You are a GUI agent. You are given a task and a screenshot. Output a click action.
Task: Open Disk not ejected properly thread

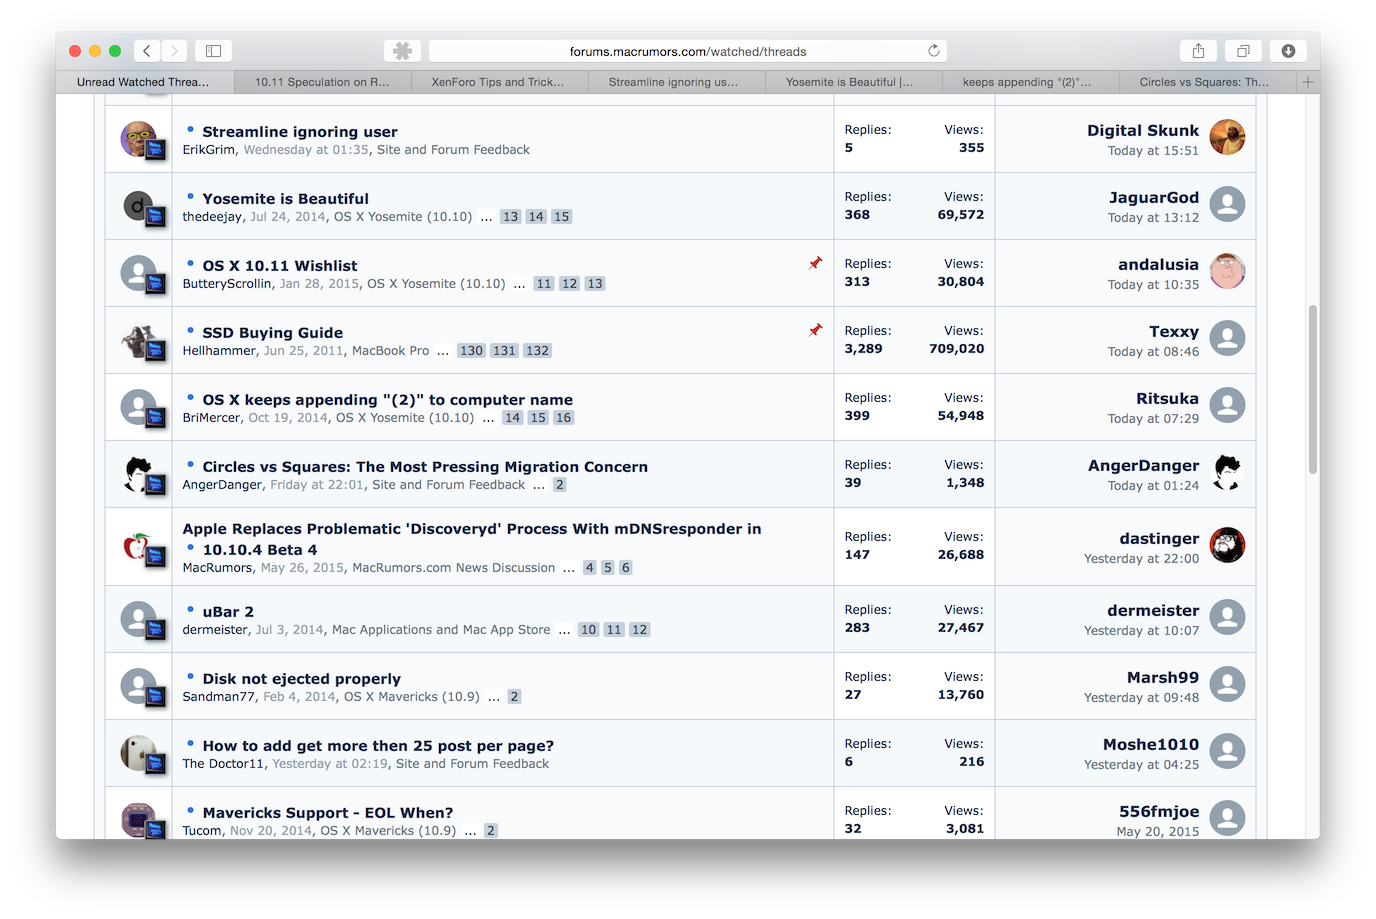tap(302, 679)
